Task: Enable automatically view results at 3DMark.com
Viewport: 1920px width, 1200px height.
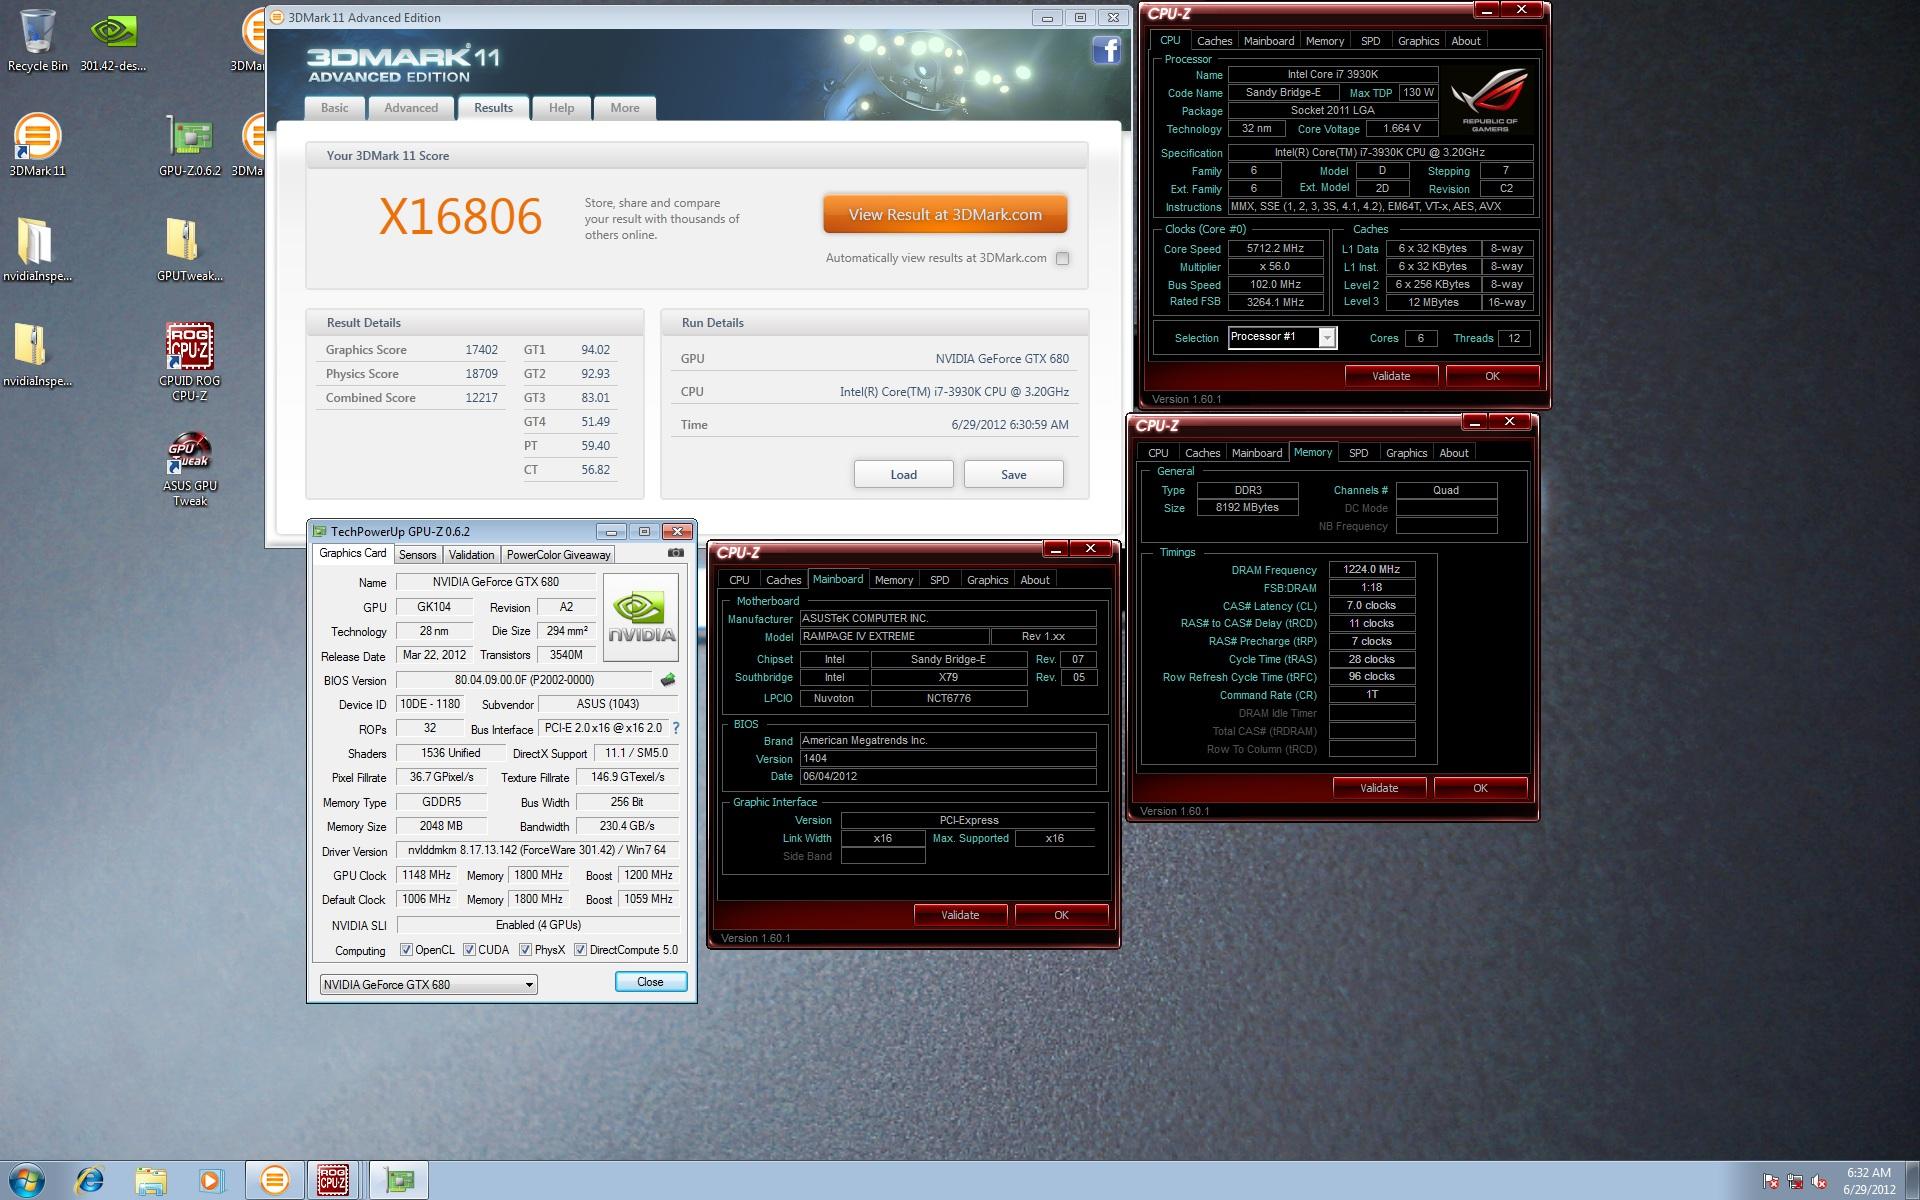Action: (x=1062, y=258)
